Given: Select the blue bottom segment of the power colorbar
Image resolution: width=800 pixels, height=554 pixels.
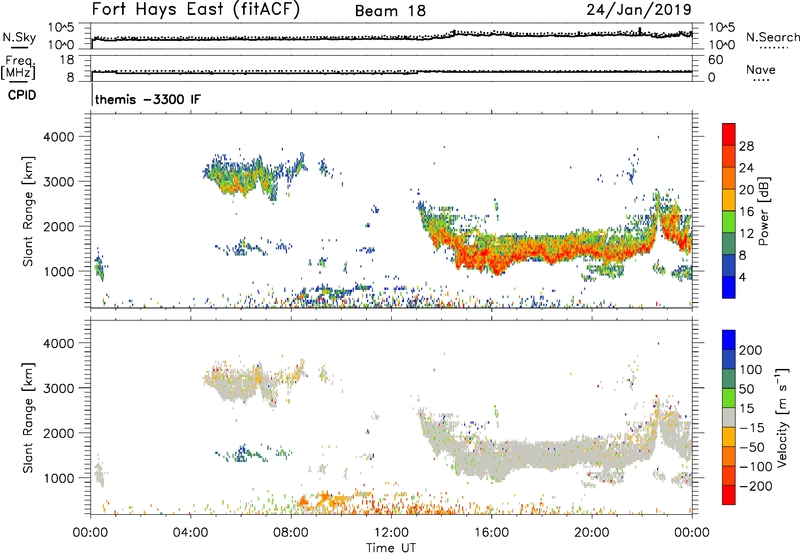Looking at the screenshot, I should tap(729, 287).
